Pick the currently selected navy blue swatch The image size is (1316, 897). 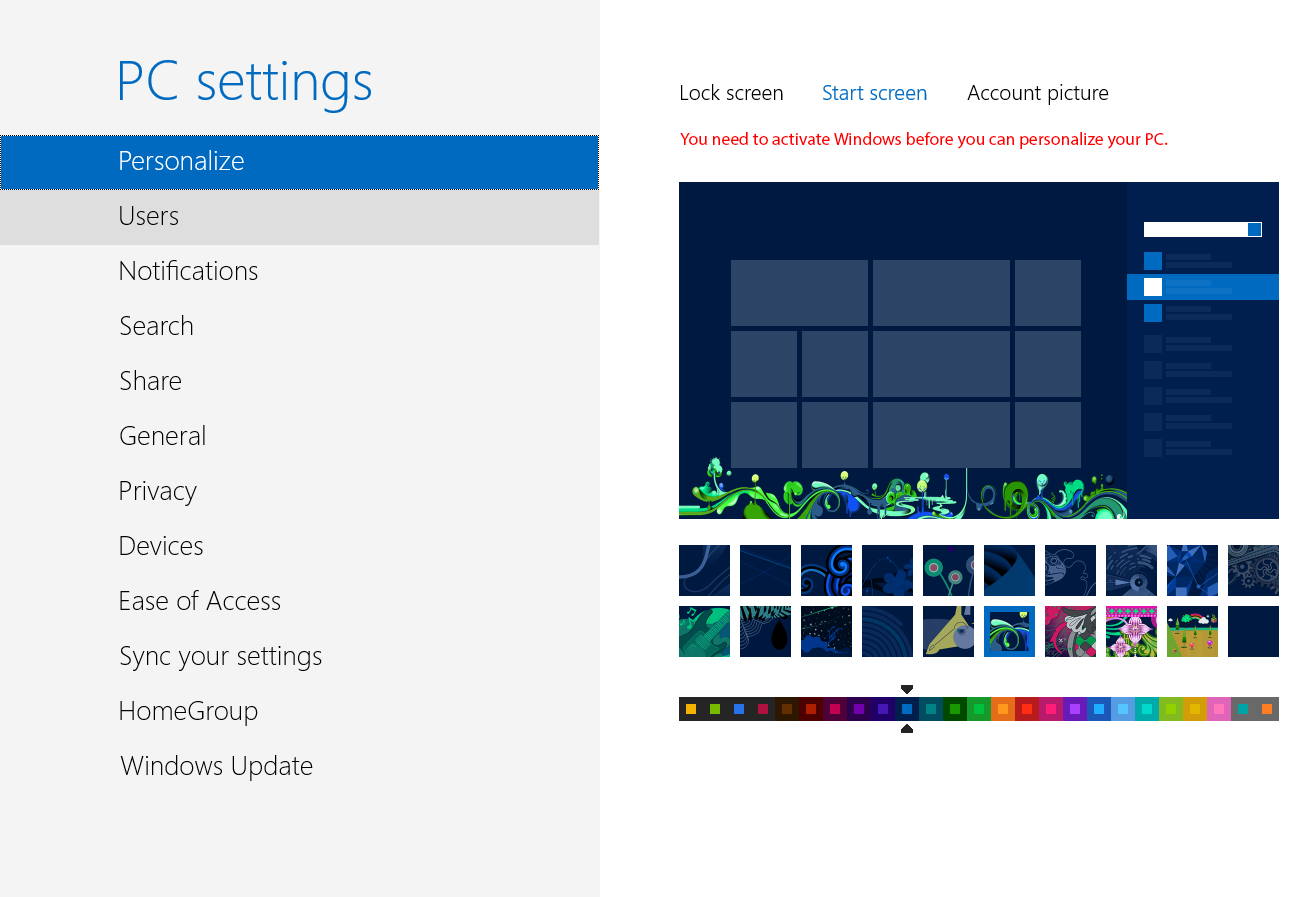pyautogui.click(x=907, y=709)
